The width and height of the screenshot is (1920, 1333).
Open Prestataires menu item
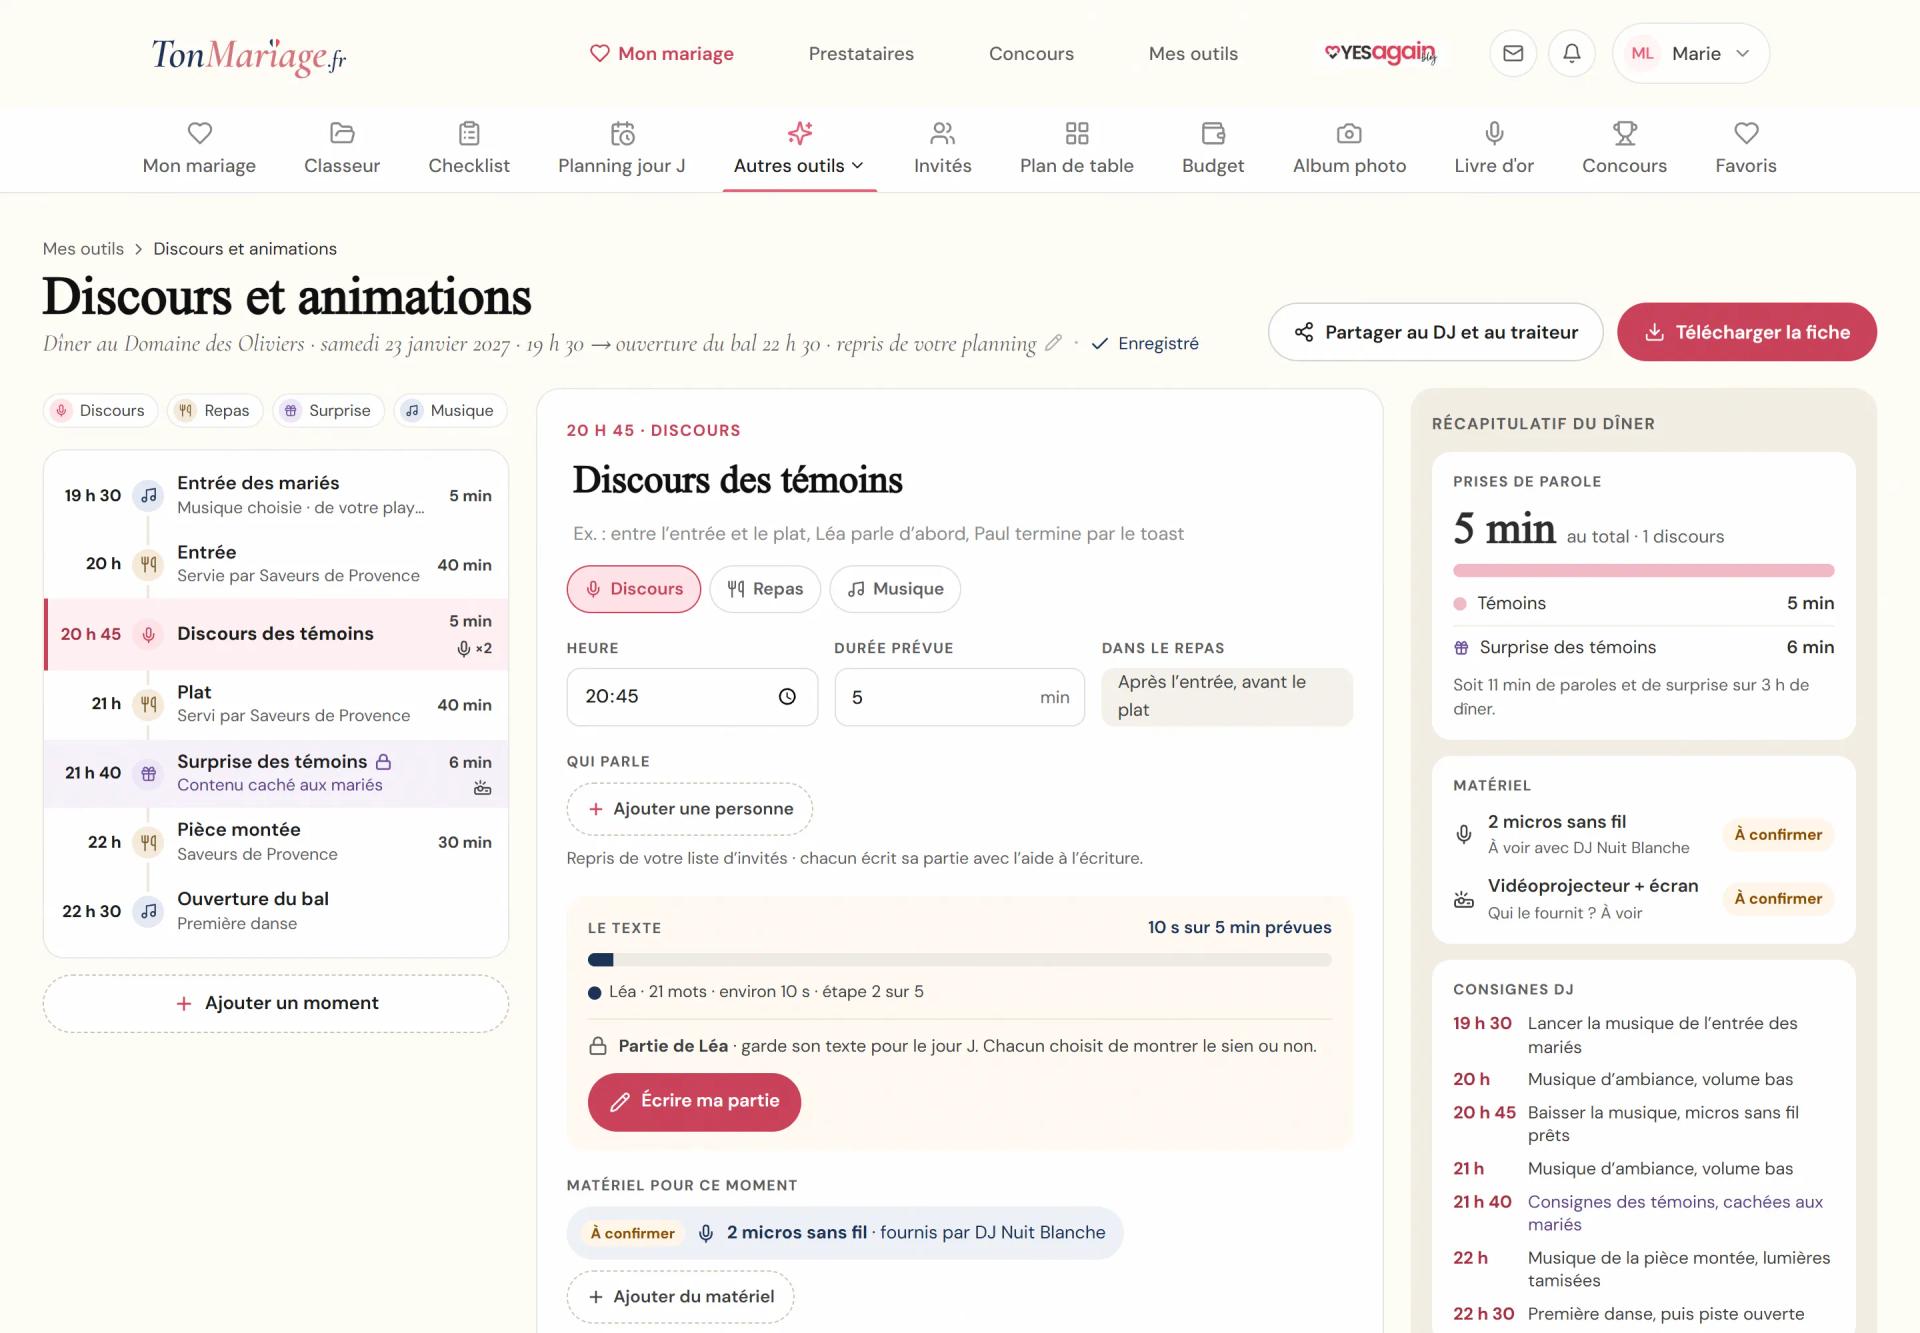[861, 54]
